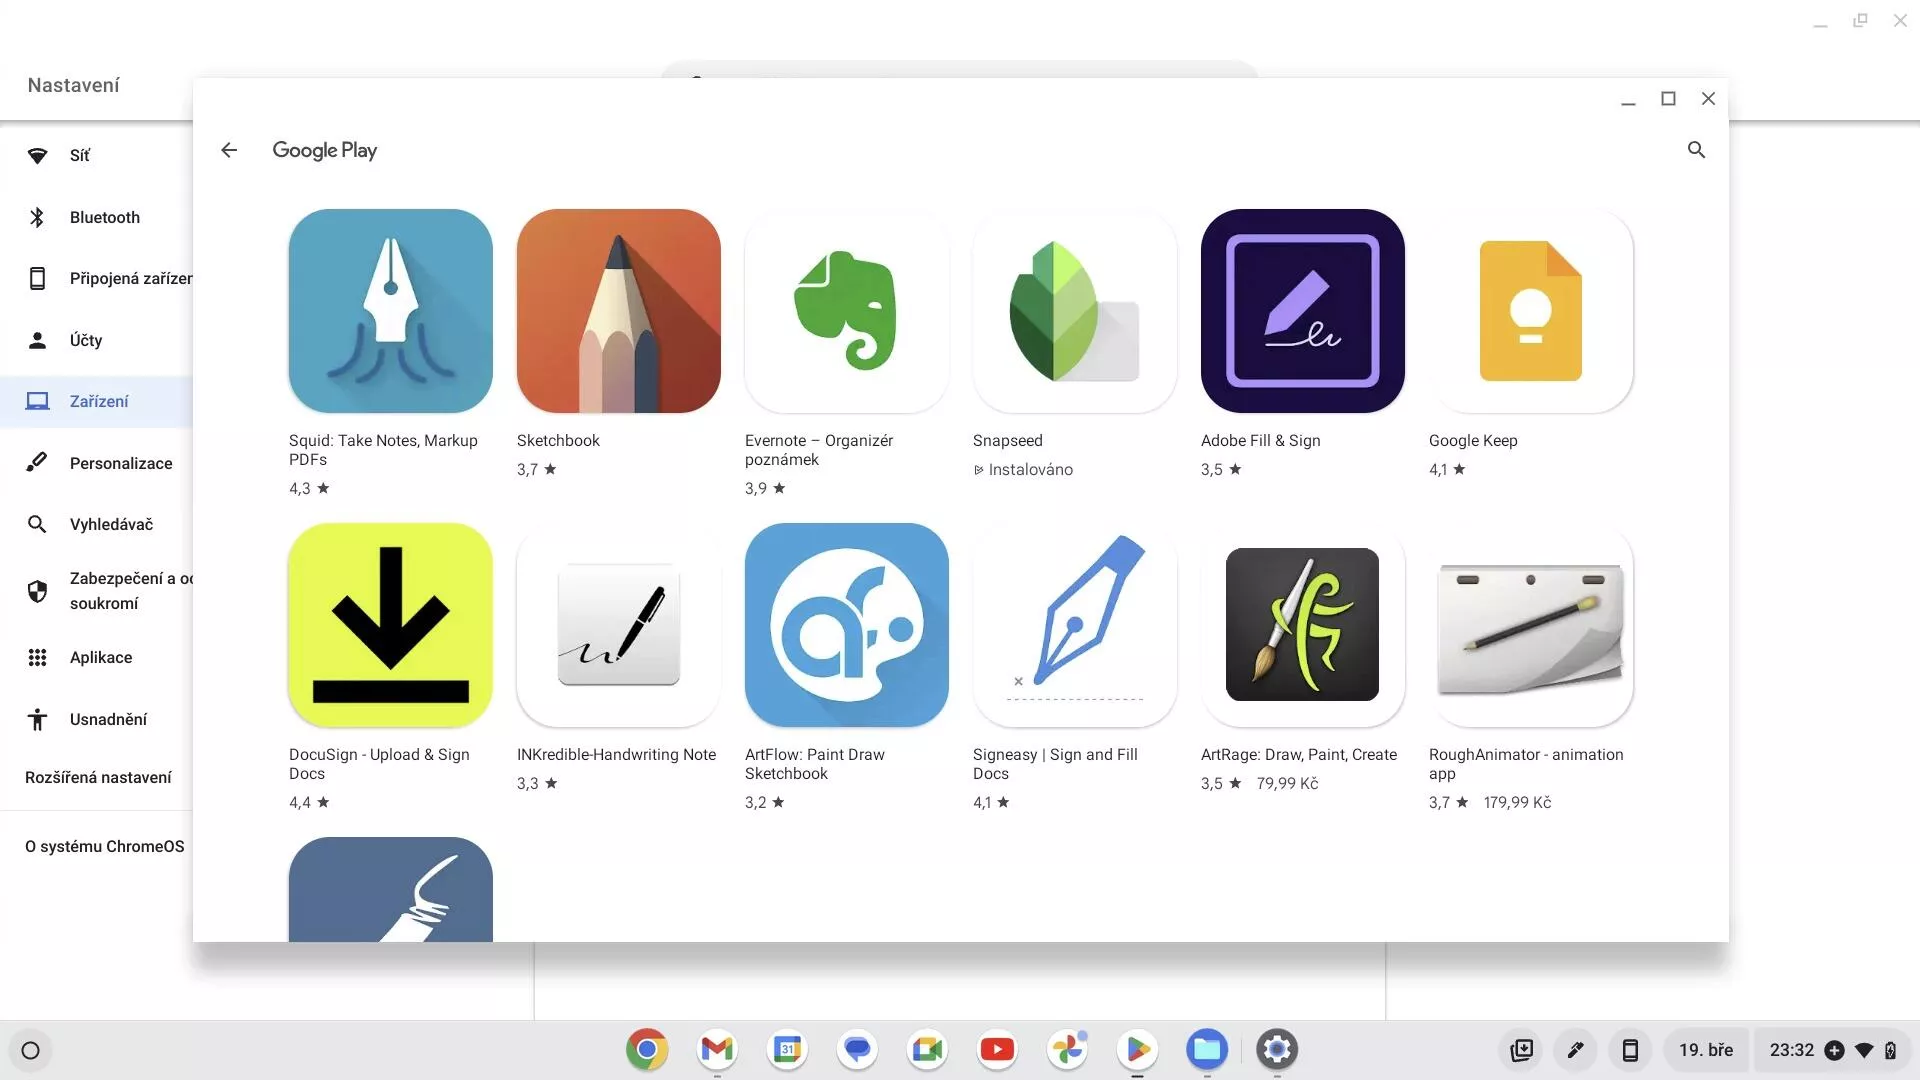
Task: Open Google Chat messages shelf icon
Action: coord(857,1049)
